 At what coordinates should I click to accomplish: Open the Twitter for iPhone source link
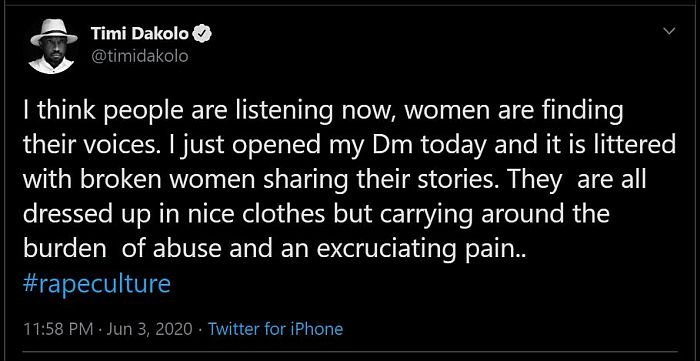coord(275,330)
